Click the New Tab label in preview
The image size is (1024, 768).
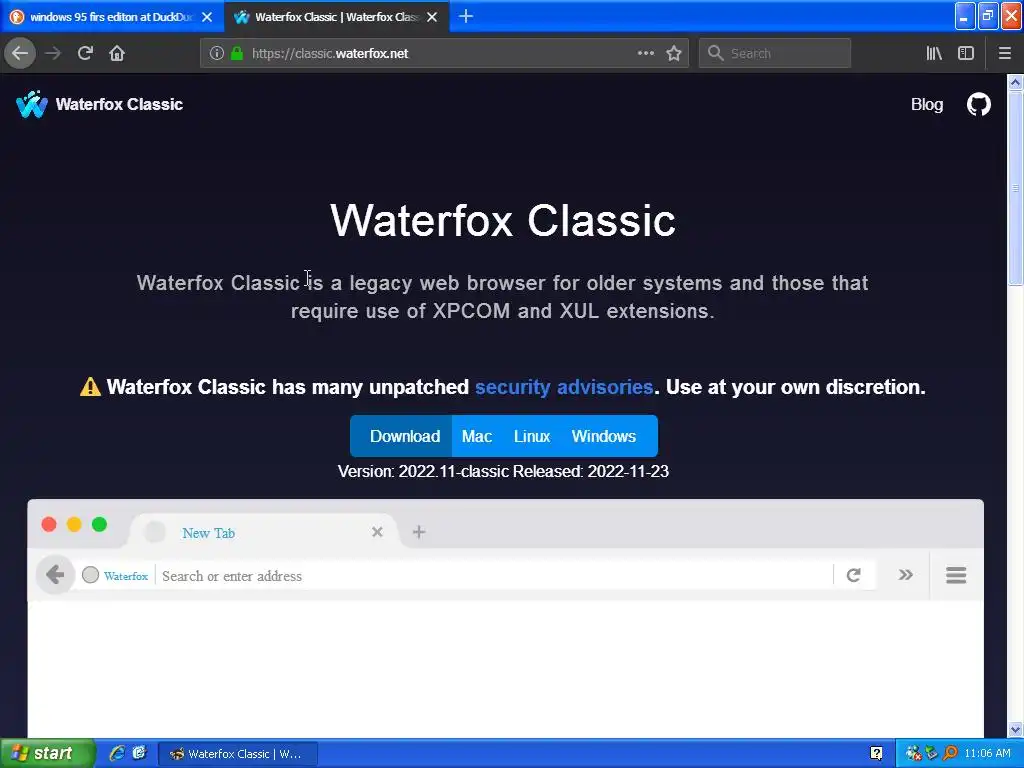208,533
